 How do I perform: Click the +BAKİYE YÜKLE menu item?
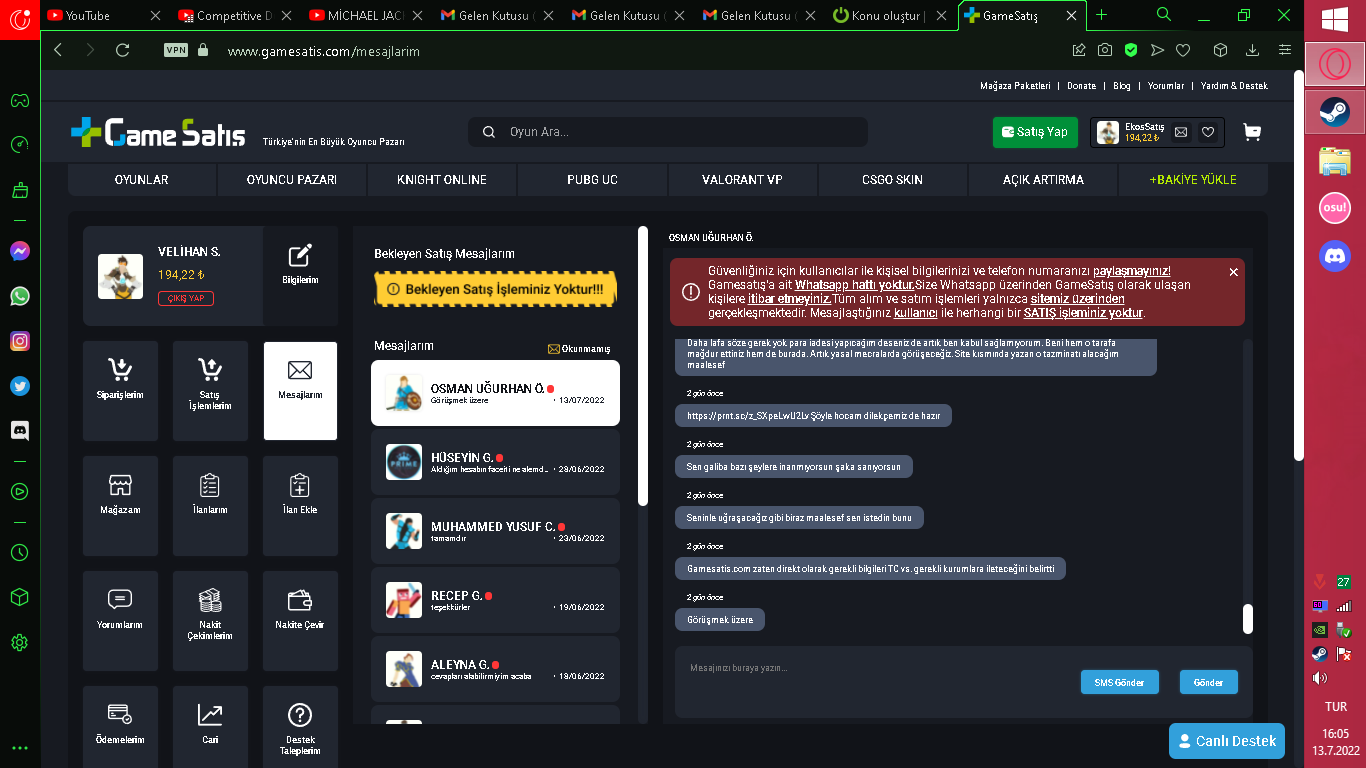pos(1193,180)
